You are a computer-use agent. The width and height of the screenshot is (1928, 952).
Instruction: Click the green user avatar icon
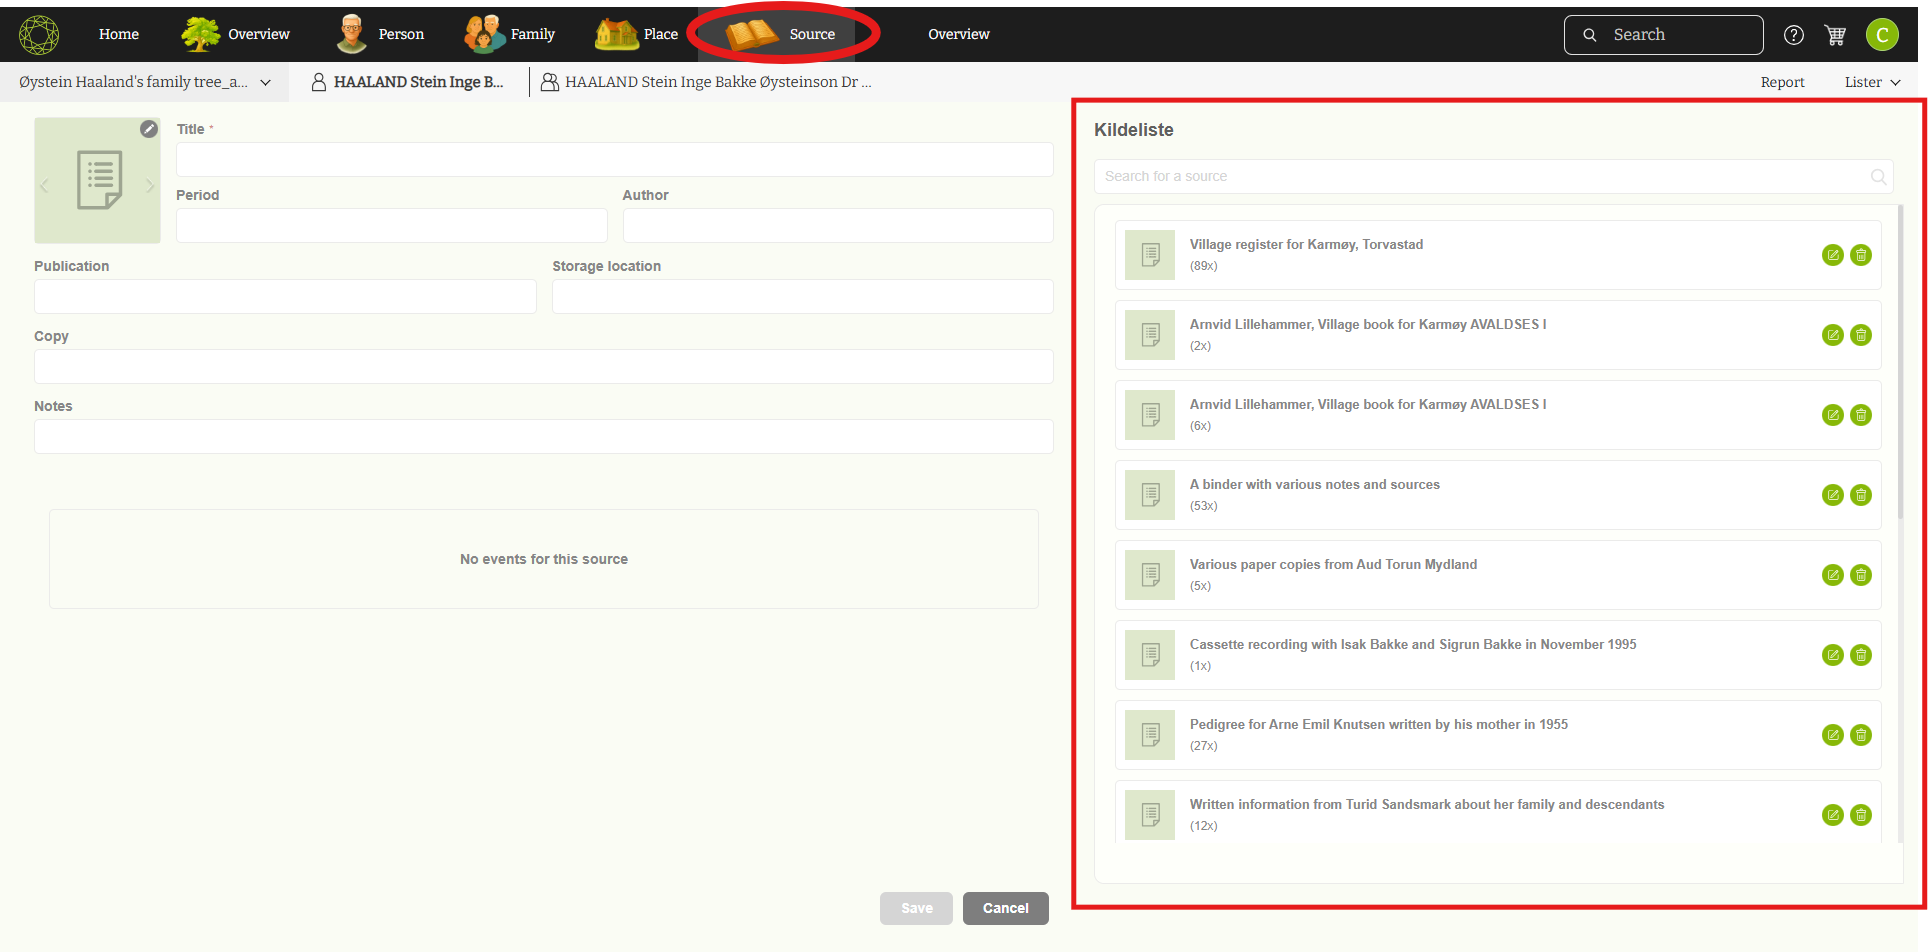coord(1882,35)
